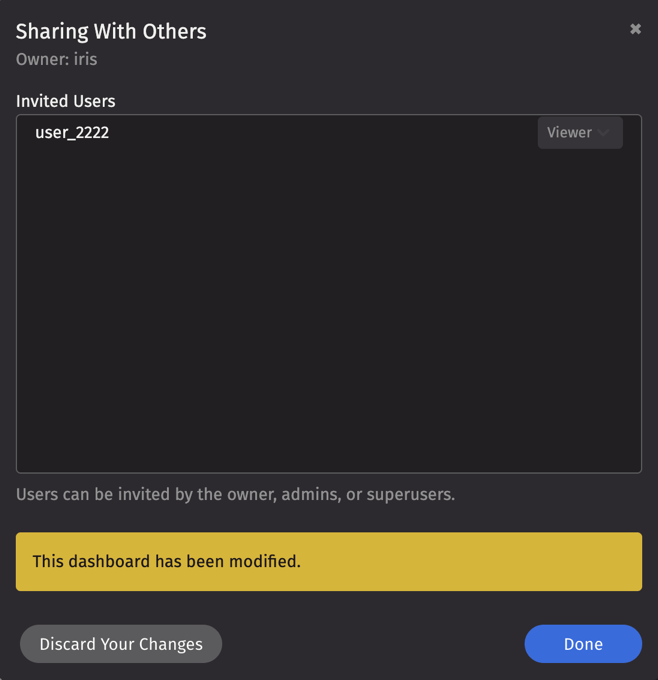
Task: Click the yellow dashboard modified banner
Action: click(328, 561)
